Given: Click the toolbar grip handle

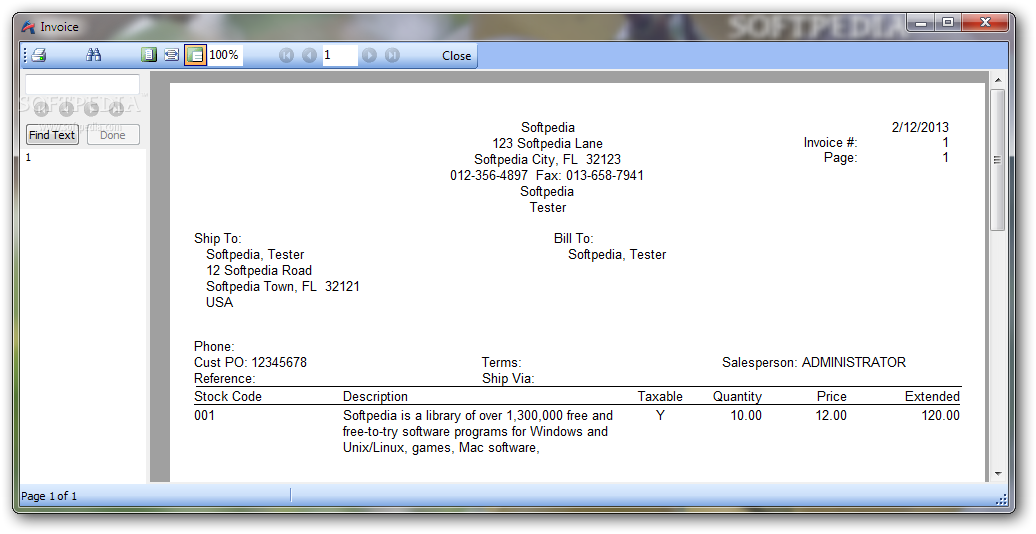Looking at the screenshot, I should point(25,56).
